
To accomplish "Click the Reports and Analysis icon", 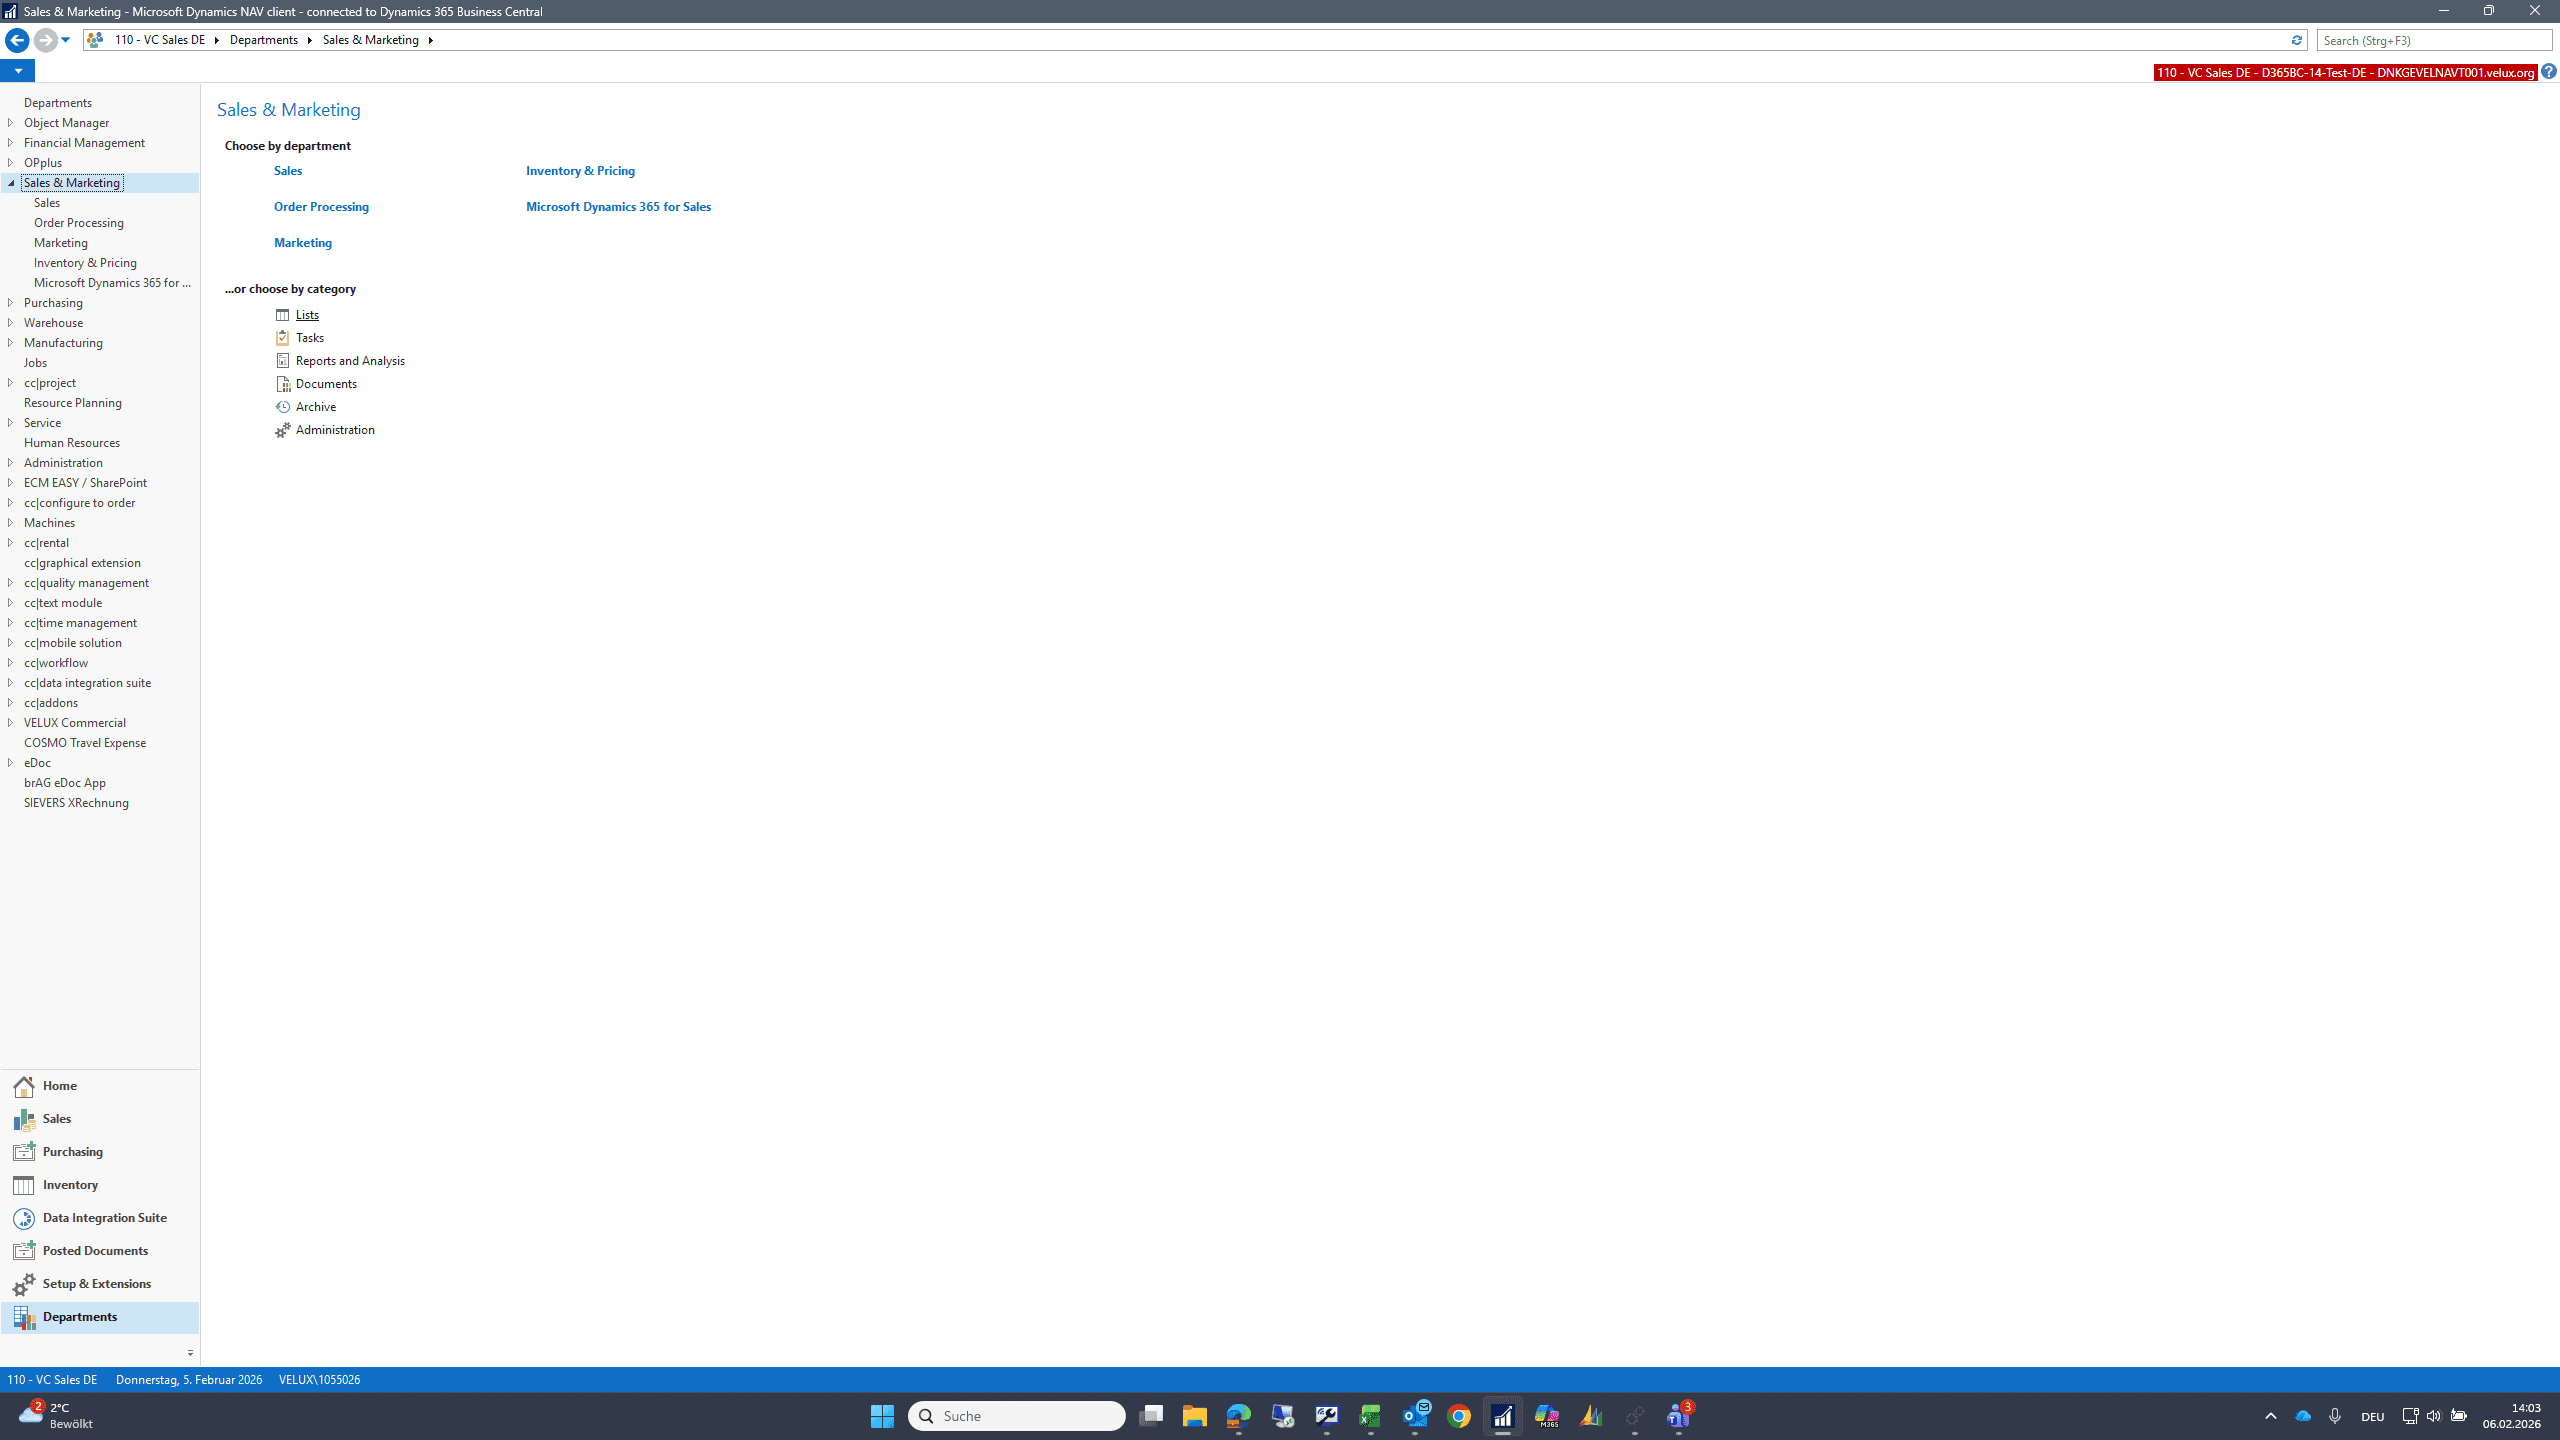I will pyautogui.click(x=283, y=361).
